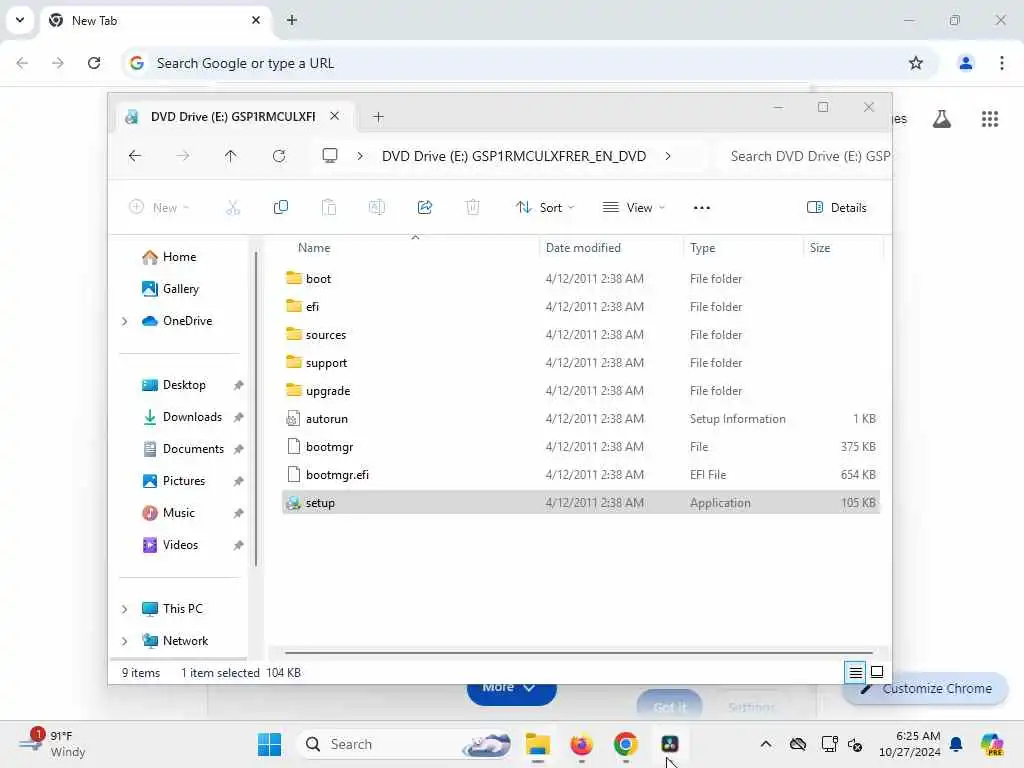Click the PC icon in address bar

pos(330,156)
